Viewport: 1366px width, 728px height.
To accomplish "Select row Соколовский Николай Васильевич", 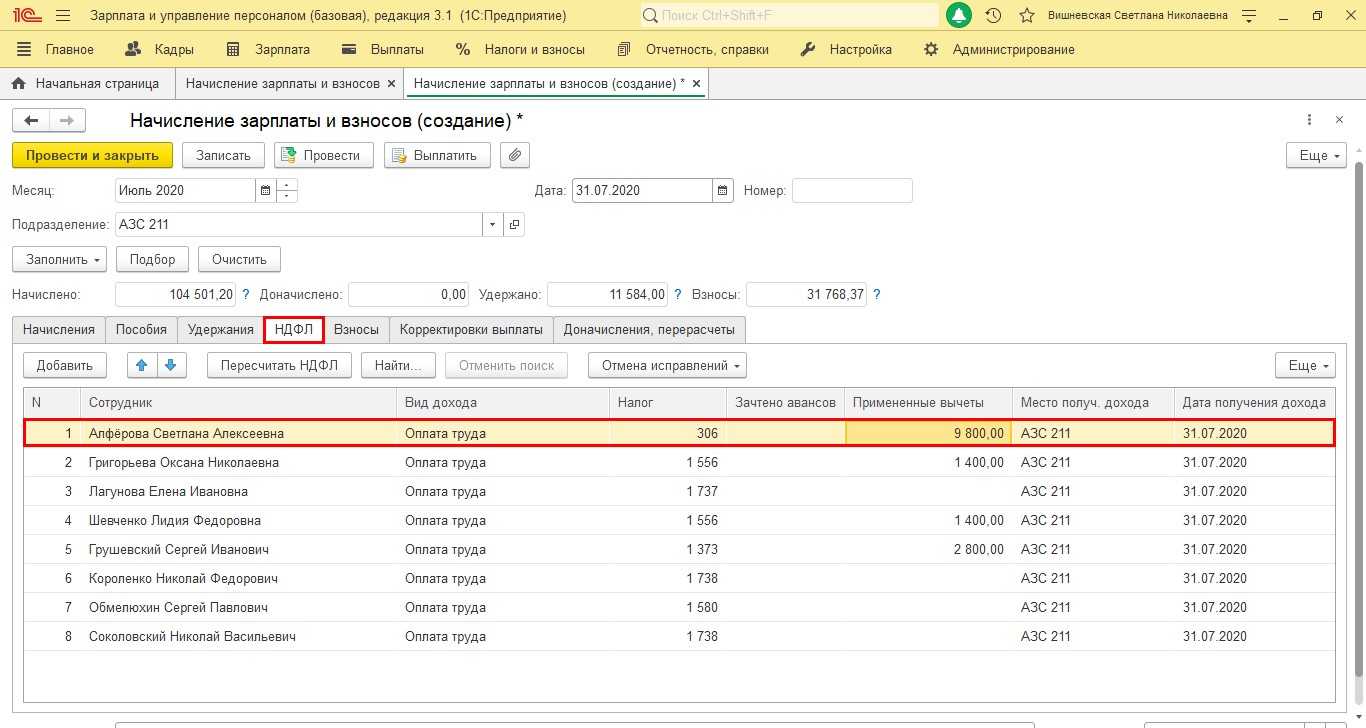I will pyautogui.click(x=679, y=636).
